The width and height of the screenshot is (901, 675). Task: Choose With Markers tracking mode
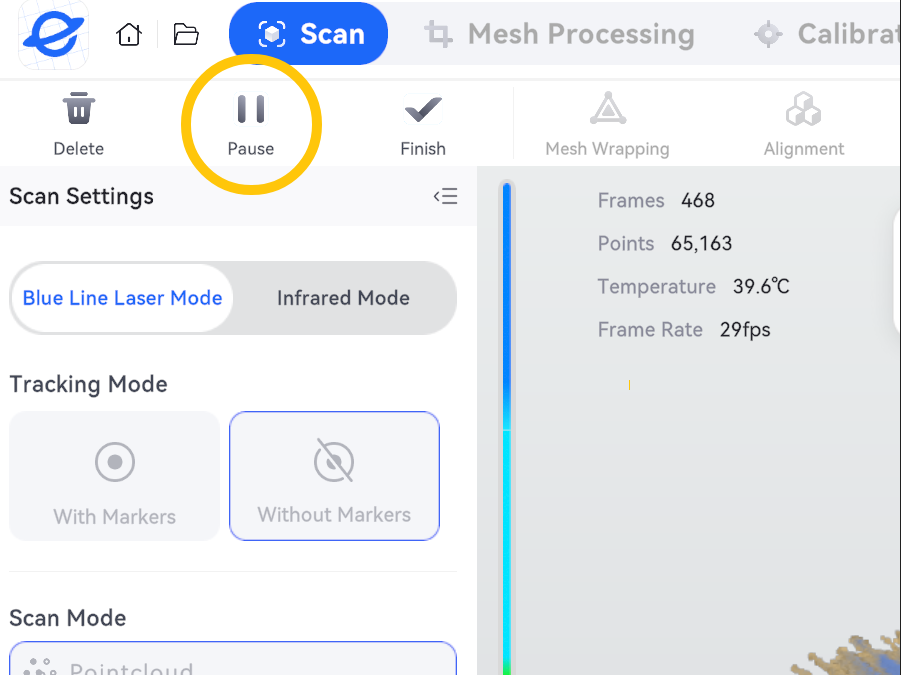pyautogui.click(x=115, y=476)
